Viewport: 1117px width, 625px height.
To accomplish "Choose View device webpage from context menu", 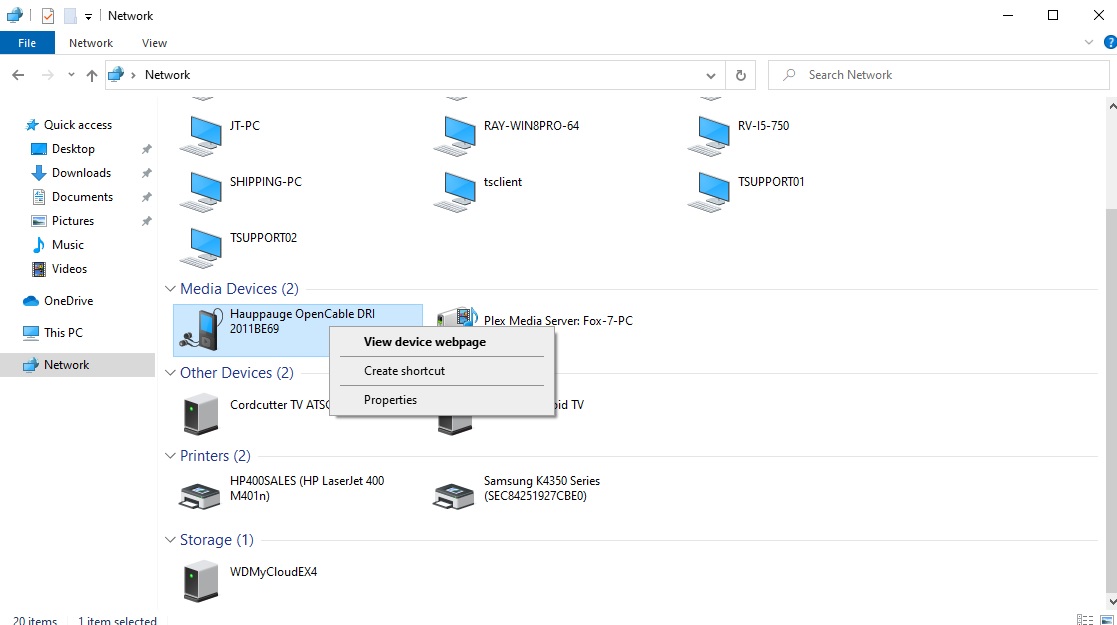I will [x=424, y=342].
